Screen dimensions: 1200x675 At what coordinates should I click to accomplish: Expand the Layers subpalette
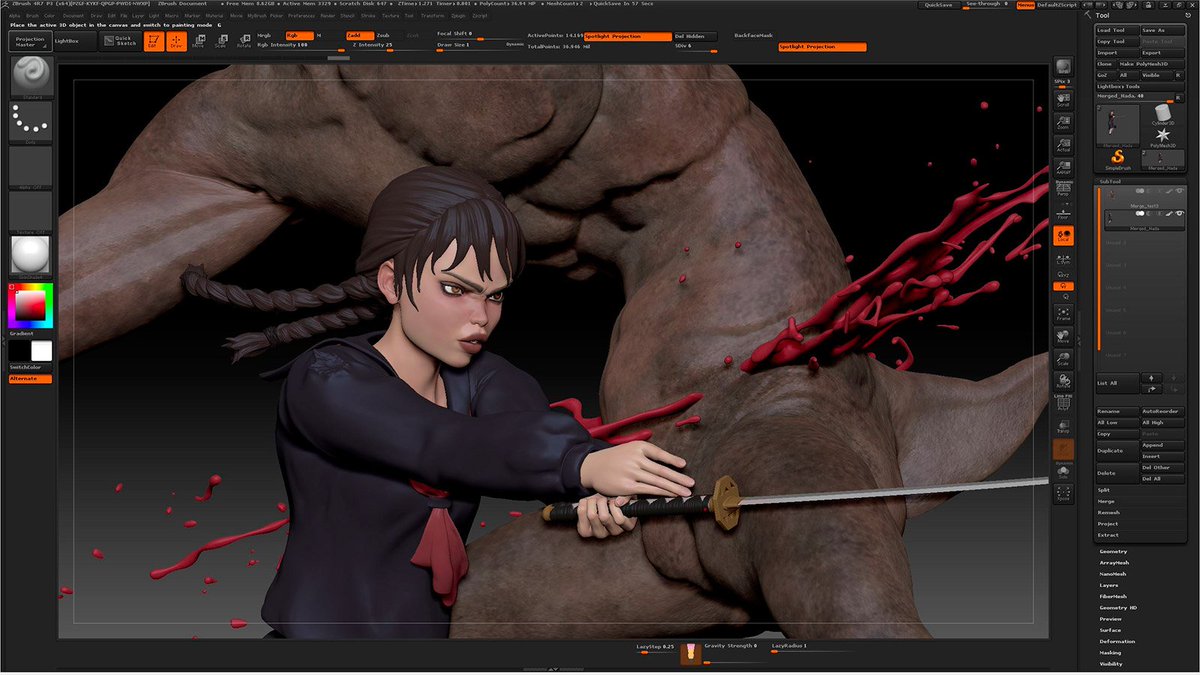point(1109,585)
